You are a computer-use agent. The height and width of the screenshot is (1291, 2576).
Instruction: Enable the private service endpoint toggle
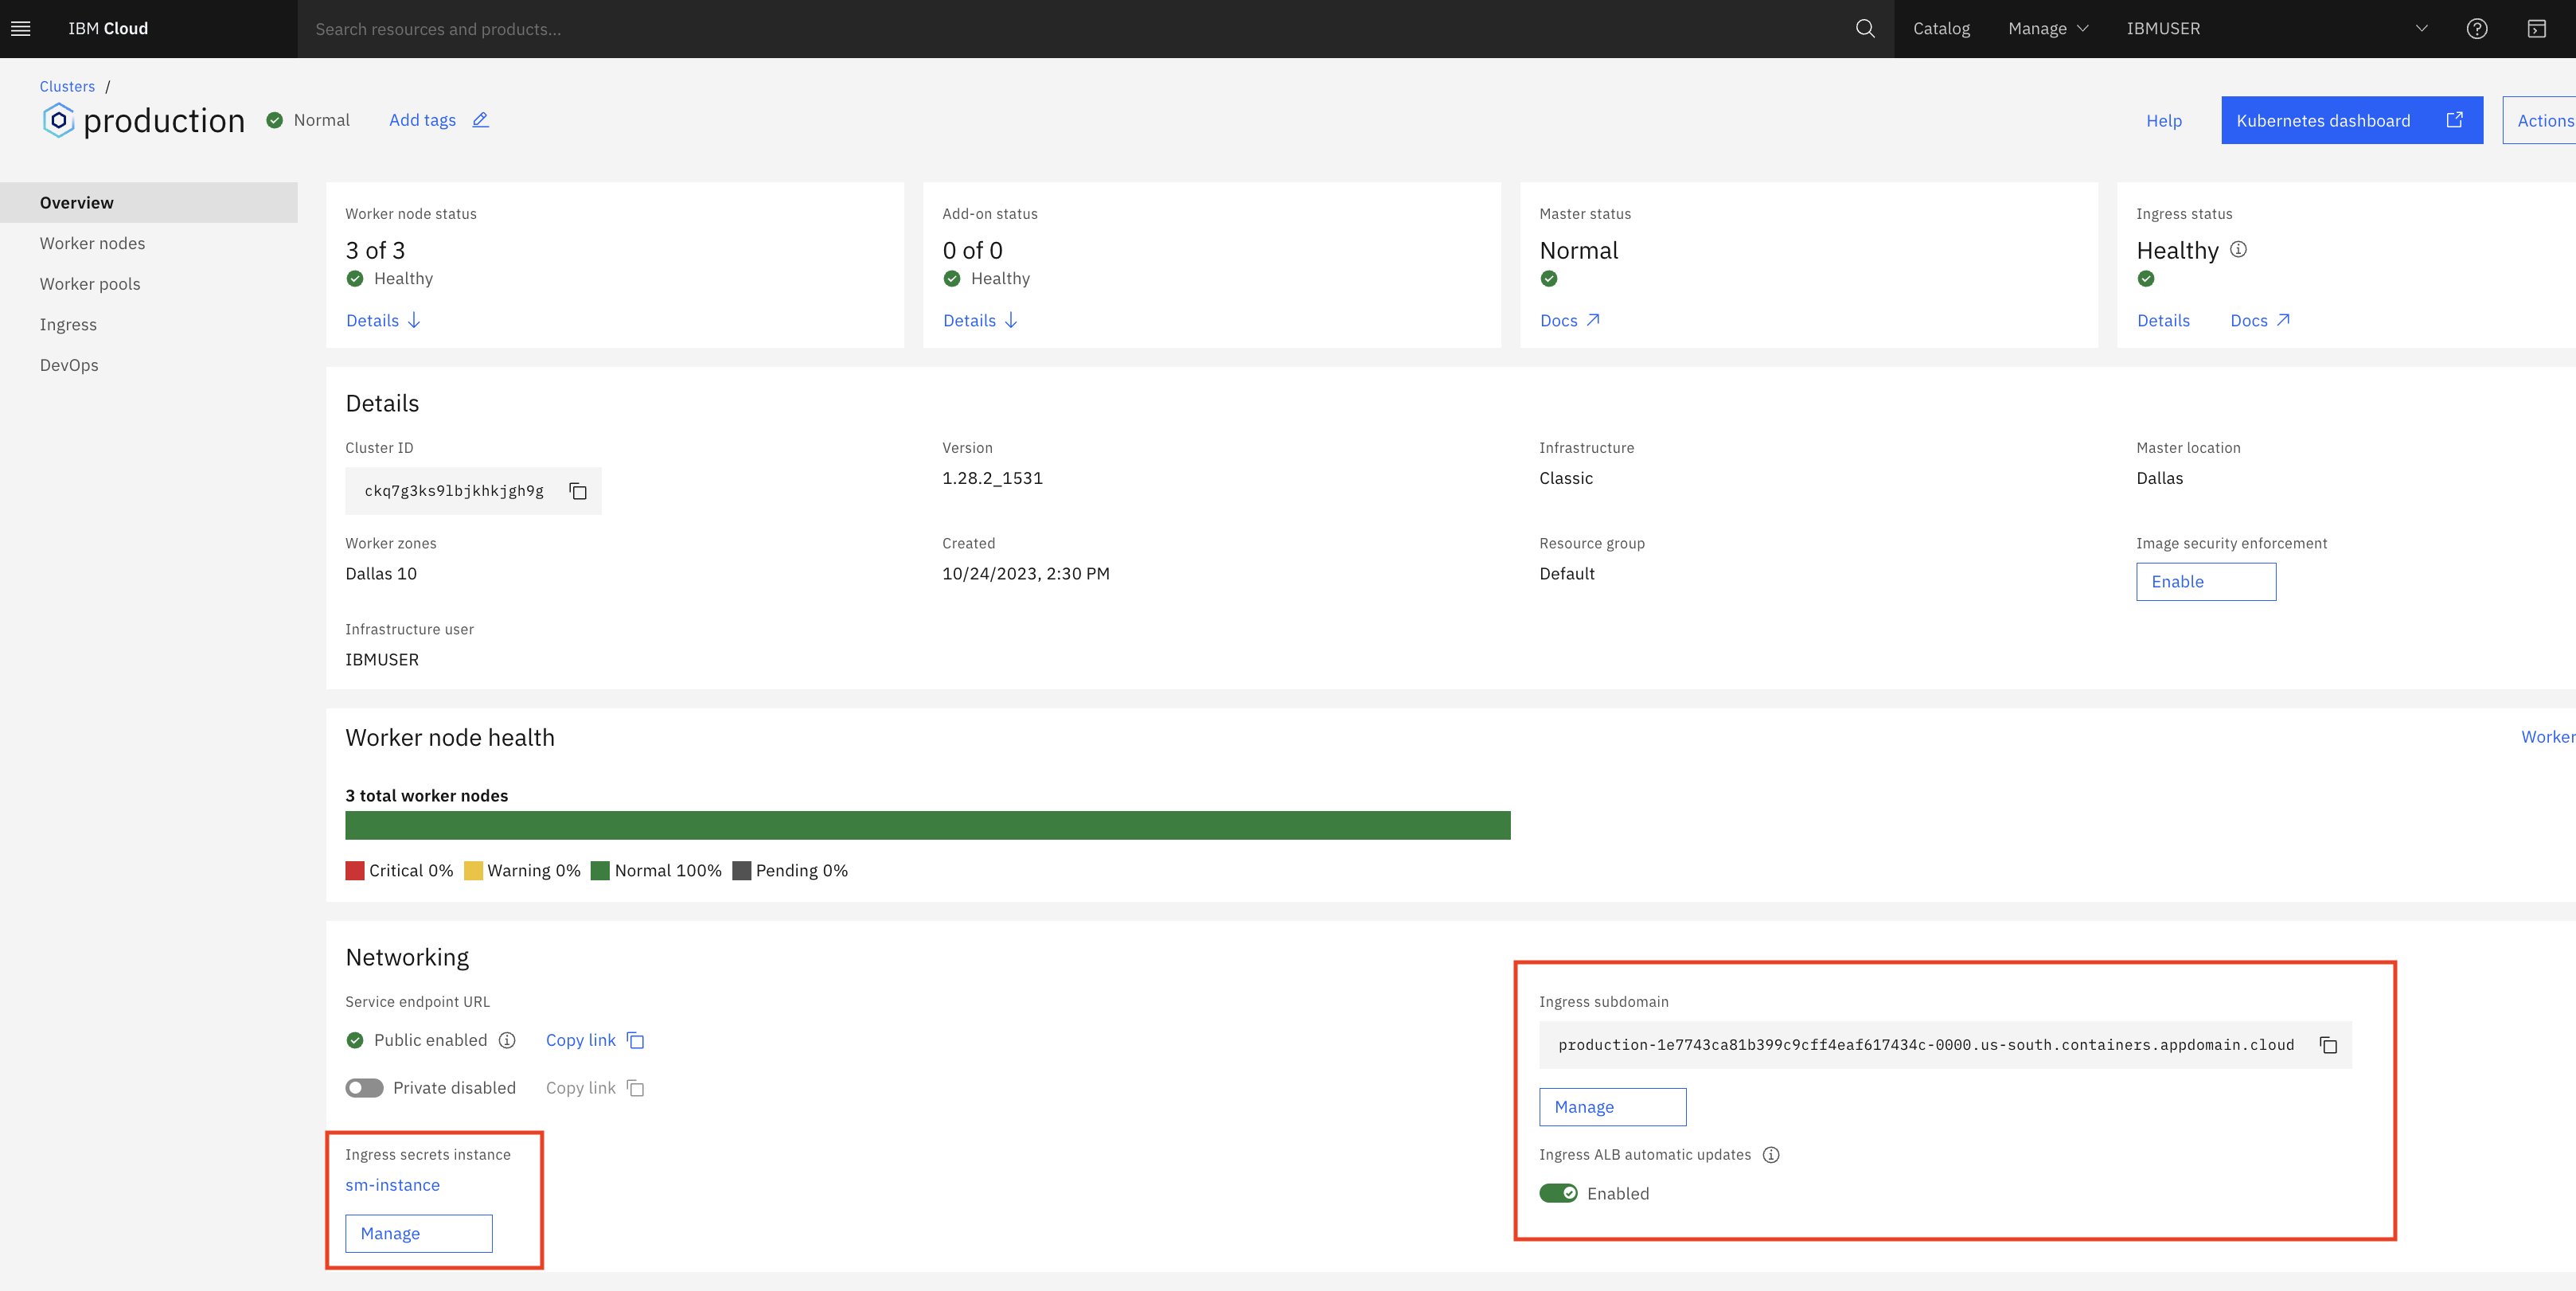pyautogui.click(x=364, y=1087)
